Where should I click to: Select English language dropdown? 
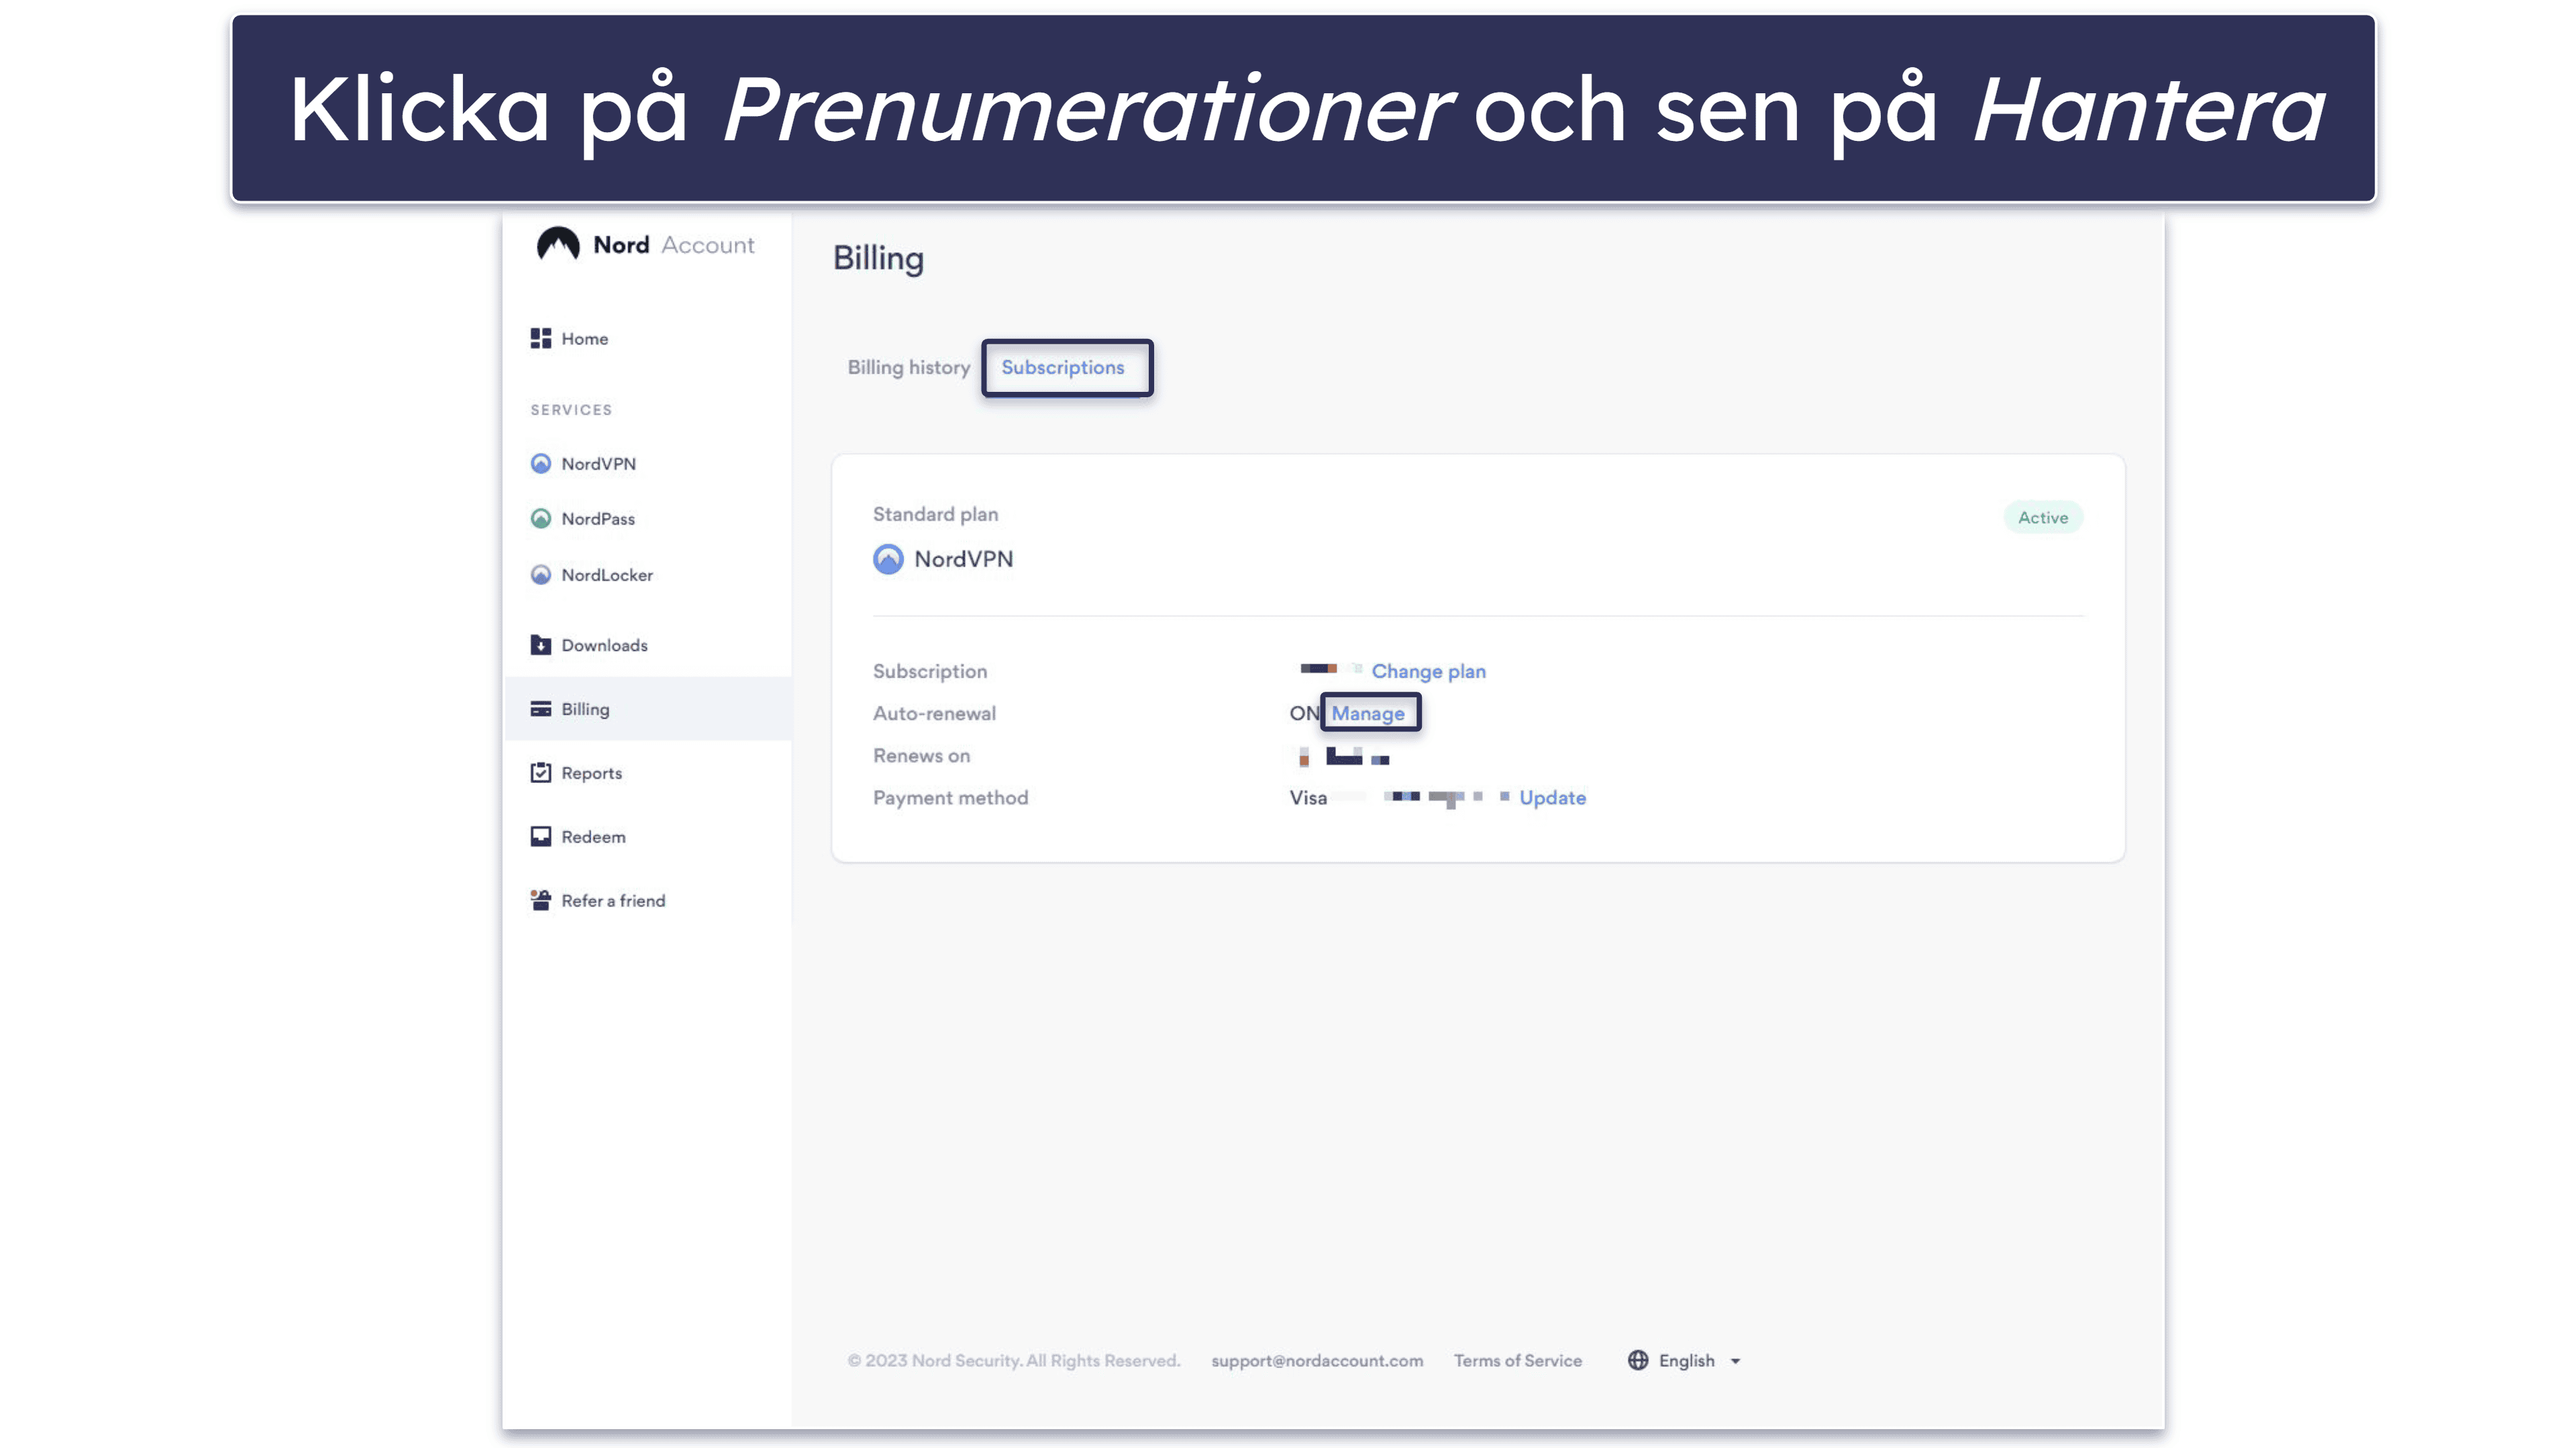point(1682,1359)
